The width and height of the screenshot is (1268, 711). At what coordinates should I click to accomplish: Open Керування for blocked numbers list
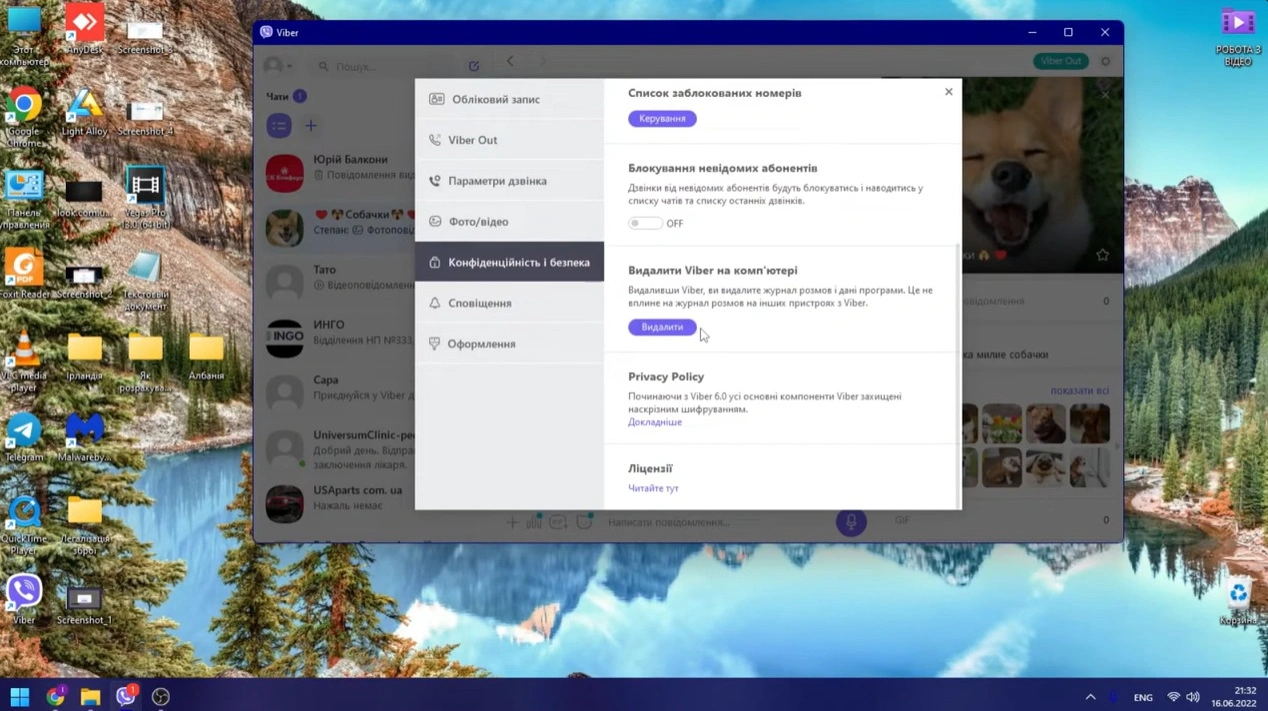coord(662,118)
